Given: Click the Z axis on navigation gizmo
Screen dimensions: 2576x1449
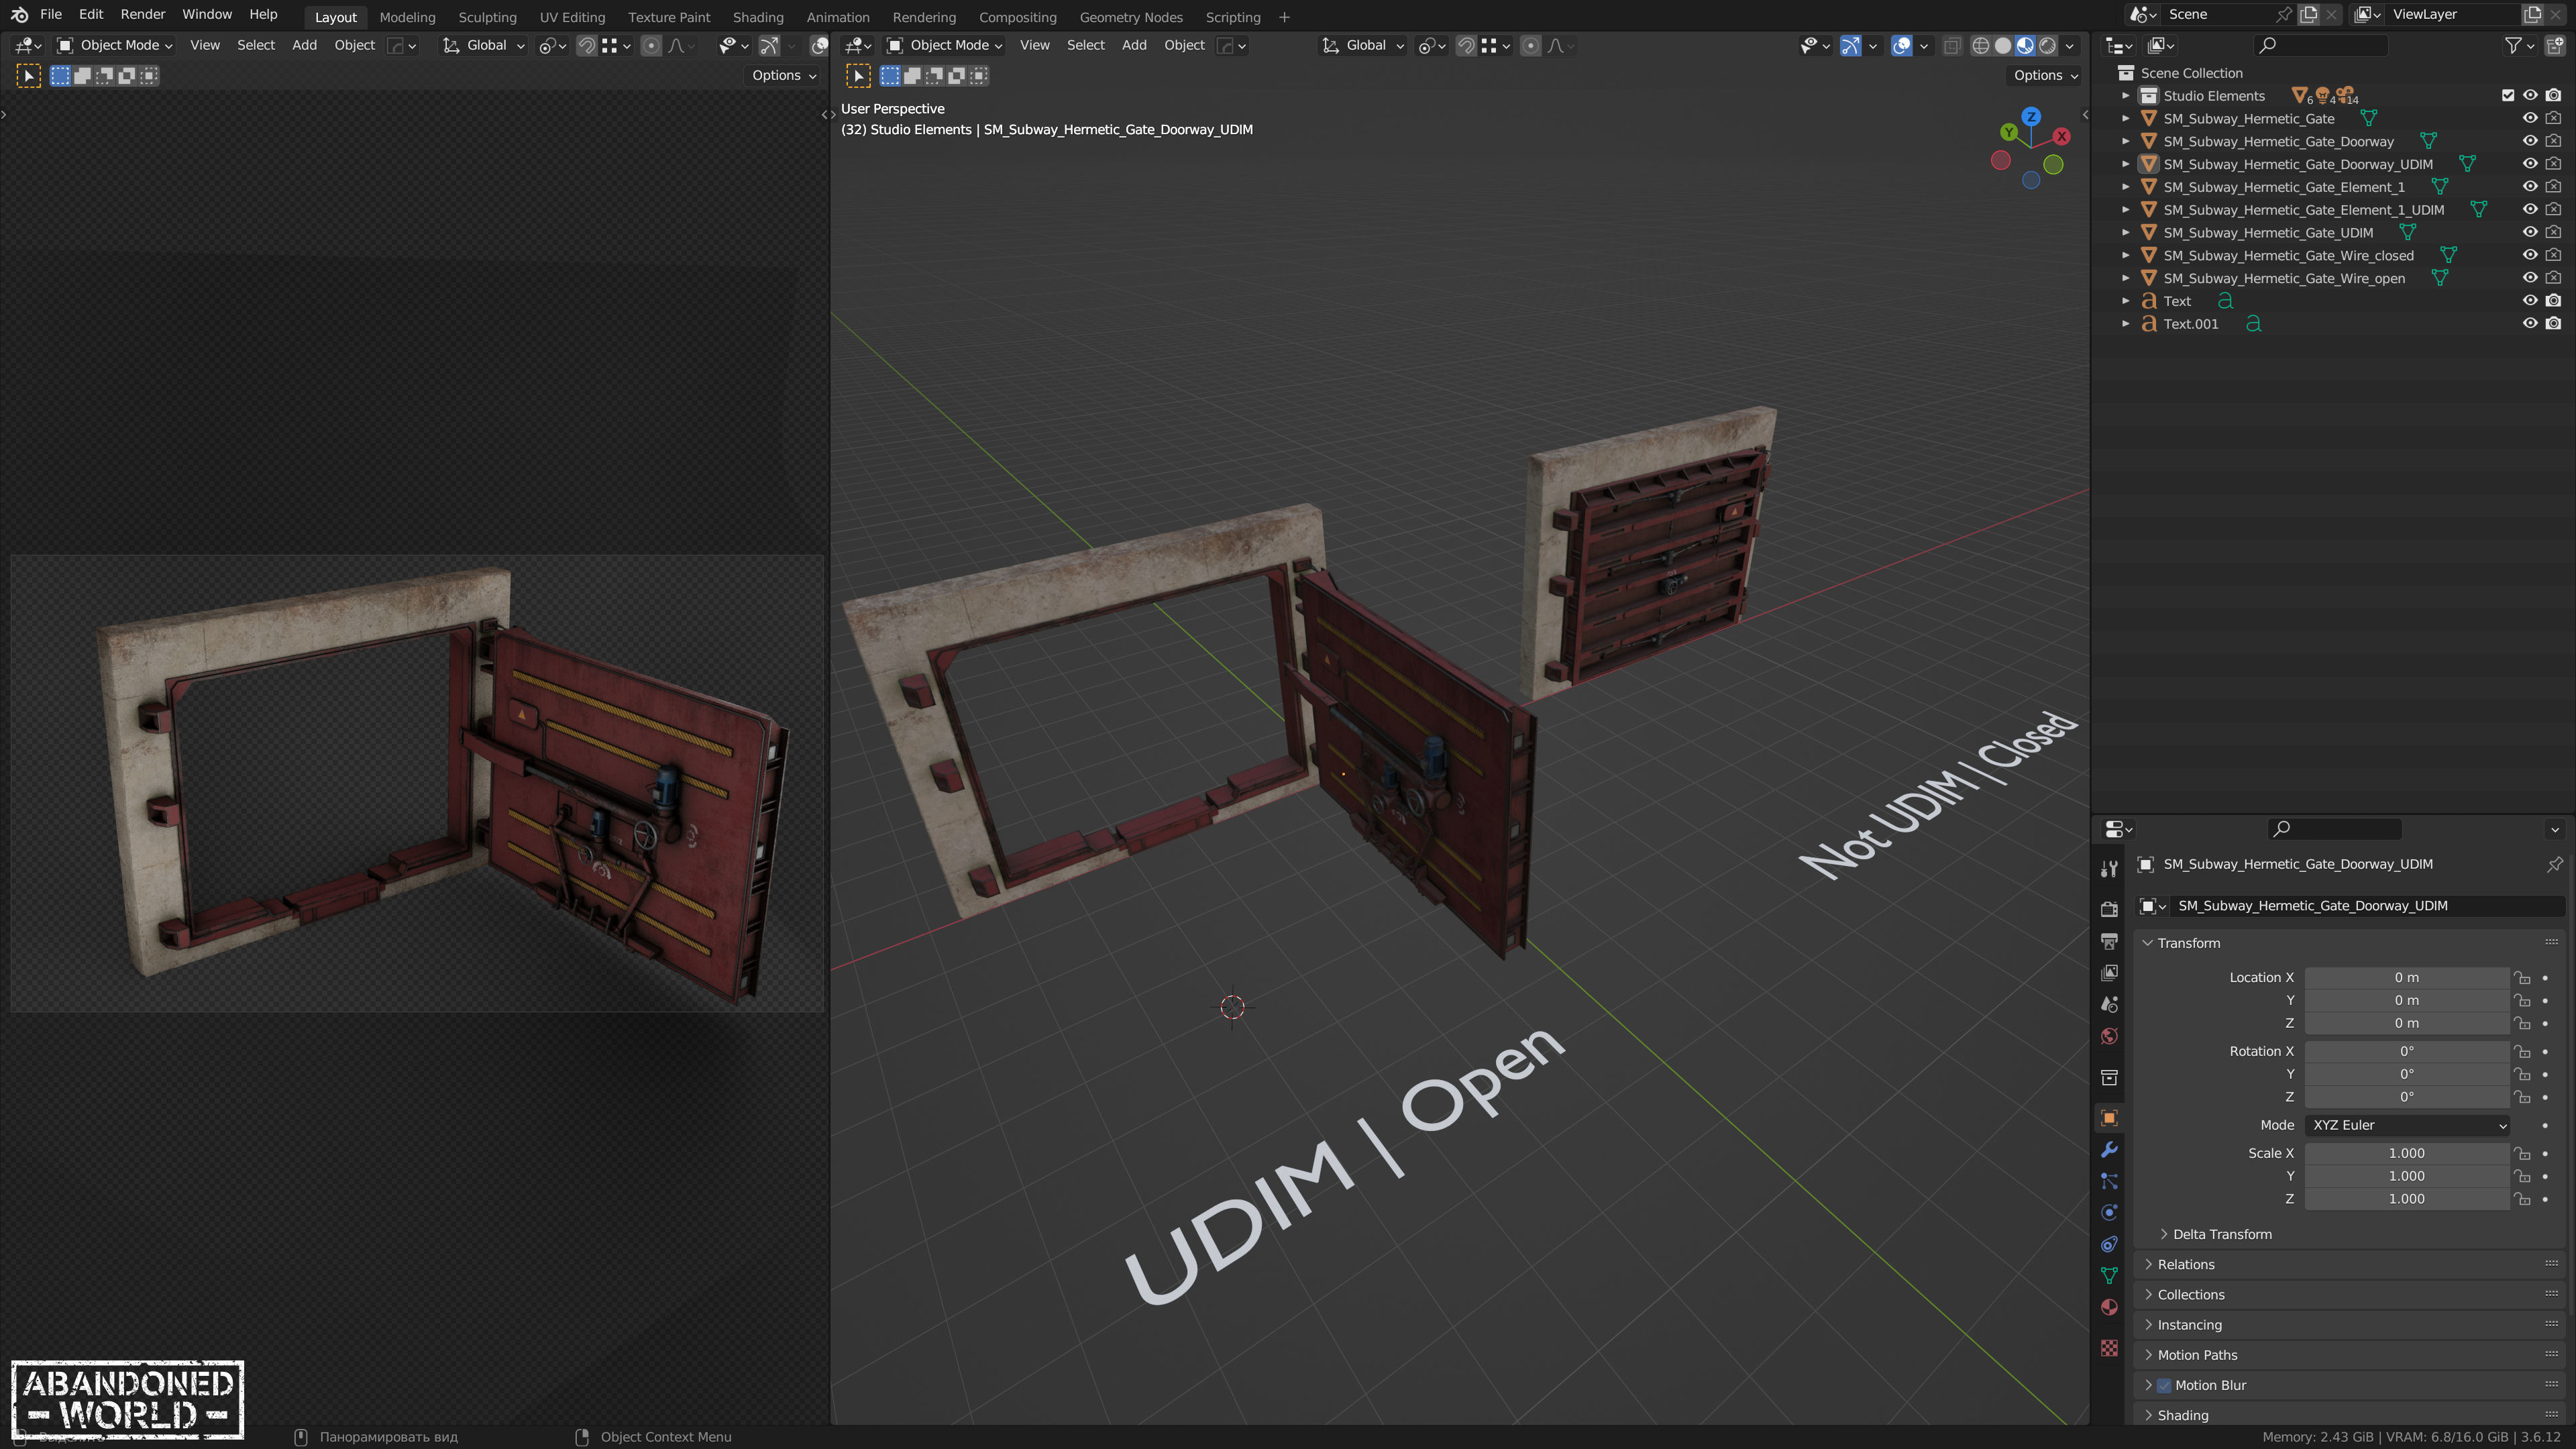Looking at the screenshot, I should pos(2031,117).
